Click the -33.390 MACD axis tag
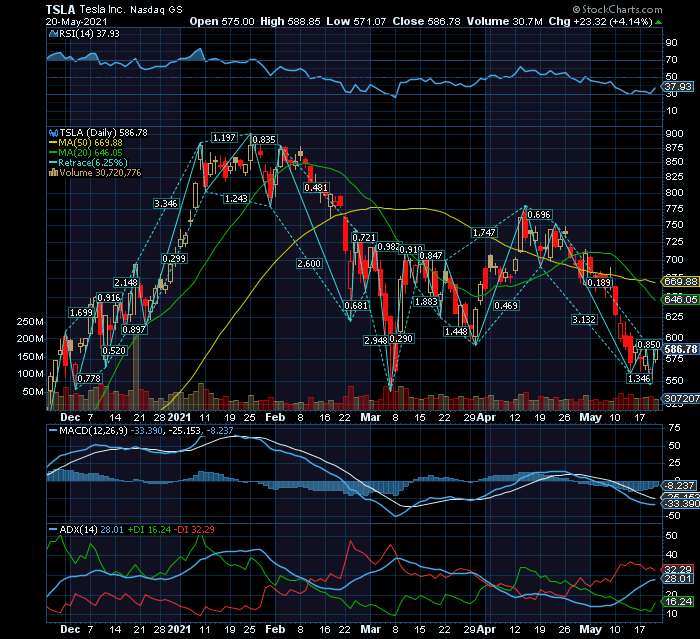700x639 pixels. (x=680, y=504)
